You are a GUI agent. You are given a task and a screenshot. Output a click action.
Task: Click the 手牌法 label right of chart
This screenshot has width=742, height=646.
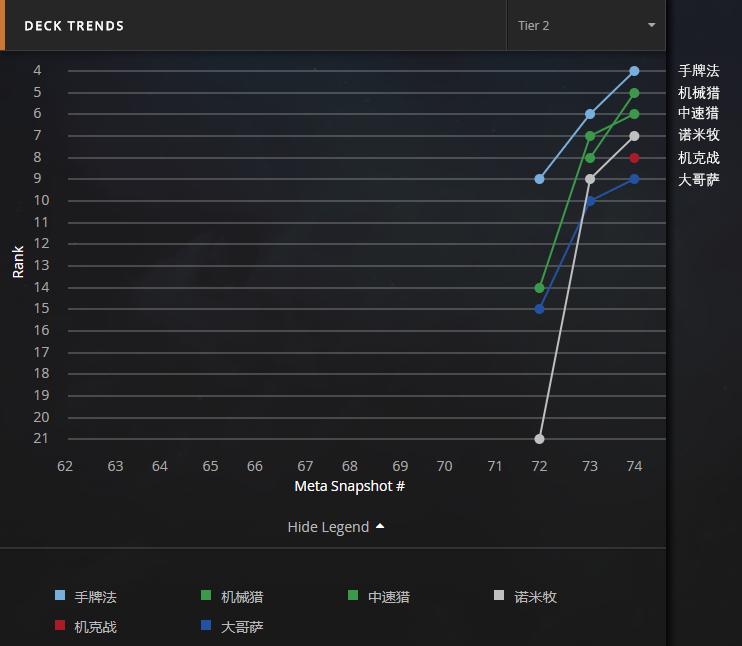click(699, 71)
